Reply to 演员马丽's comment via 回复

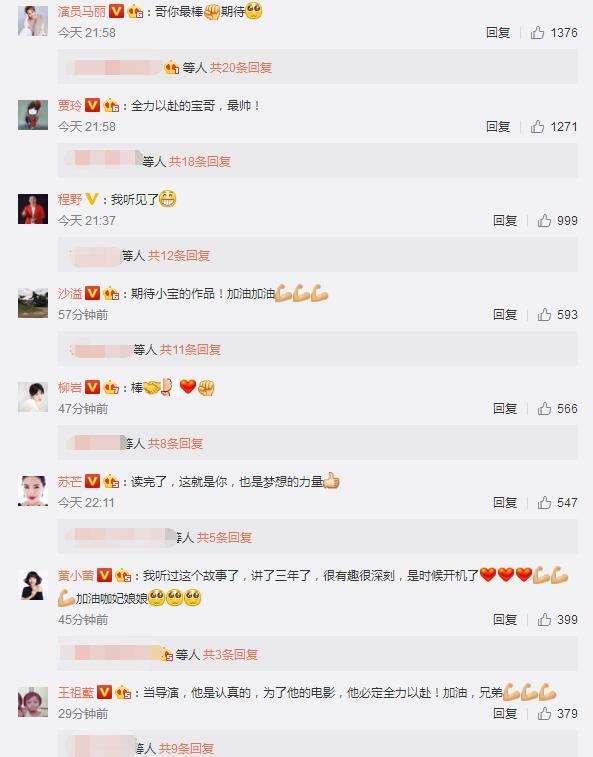click(x=498, y=32)
